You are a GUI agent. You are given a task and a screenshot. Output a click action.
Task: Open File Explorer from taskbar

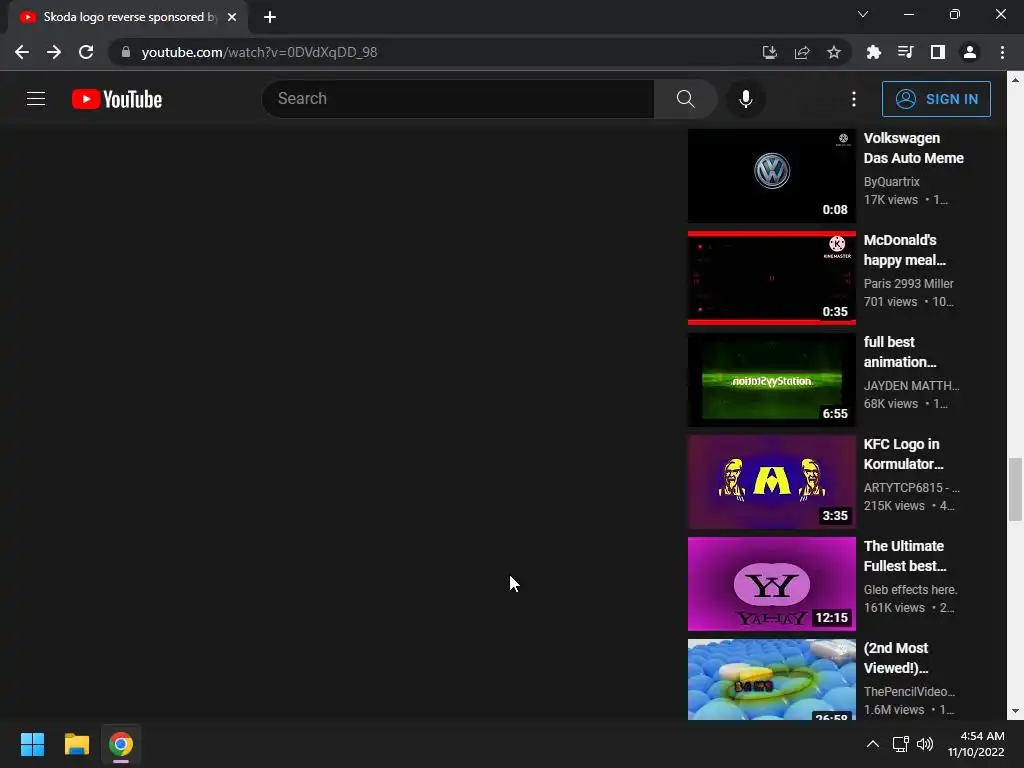pyautogui.click(x=76, y=744)
